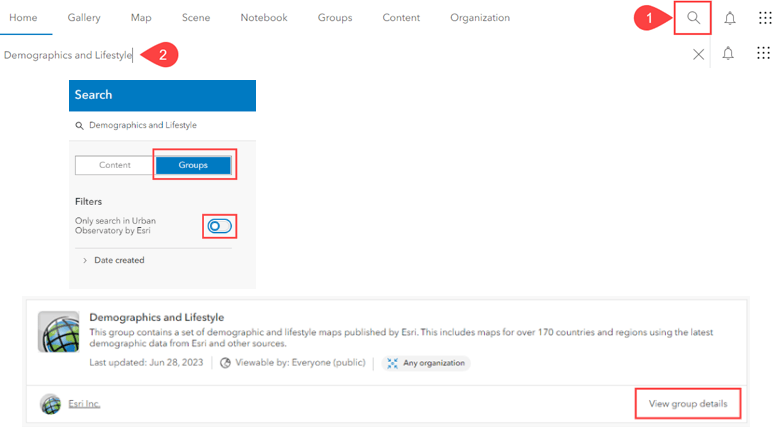Open the Esri Inc. owner link
Image resolution: width=780 pixels, height=427 pixels.
tap(84, 404)
